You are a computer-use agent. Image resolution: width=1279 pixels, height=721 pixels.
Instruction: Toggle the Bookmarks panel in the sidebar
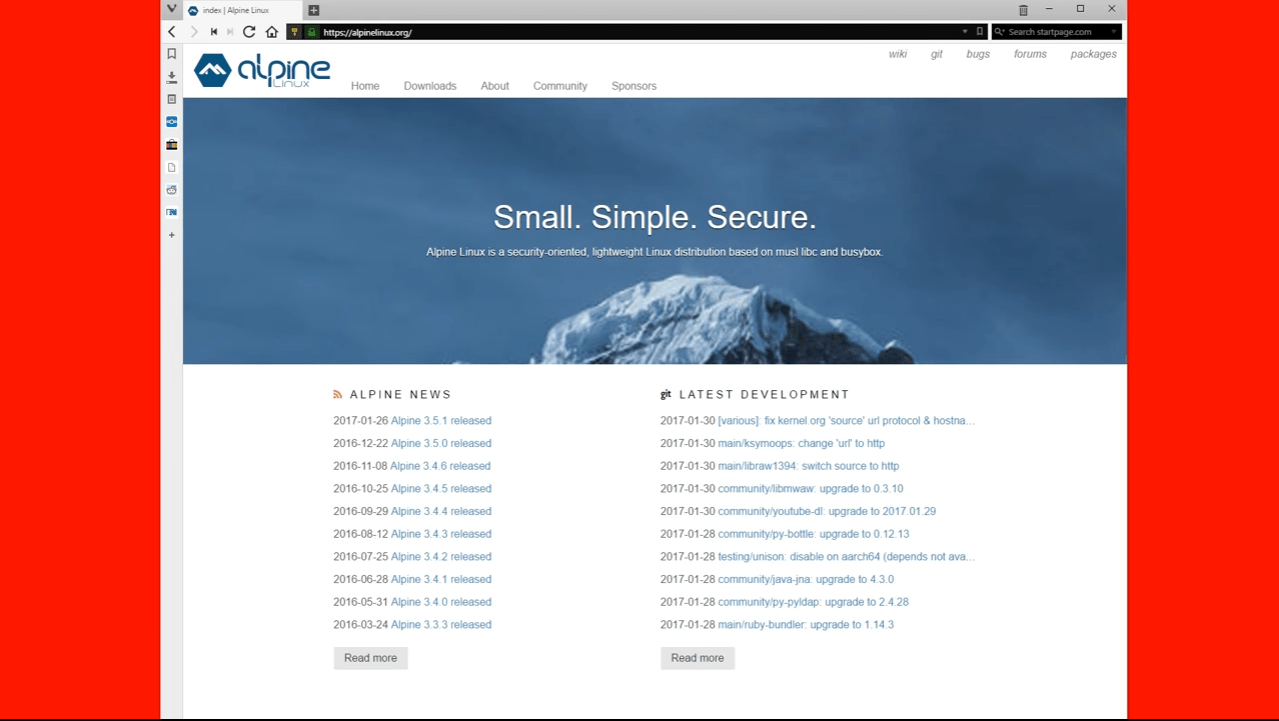coord(171,53)
